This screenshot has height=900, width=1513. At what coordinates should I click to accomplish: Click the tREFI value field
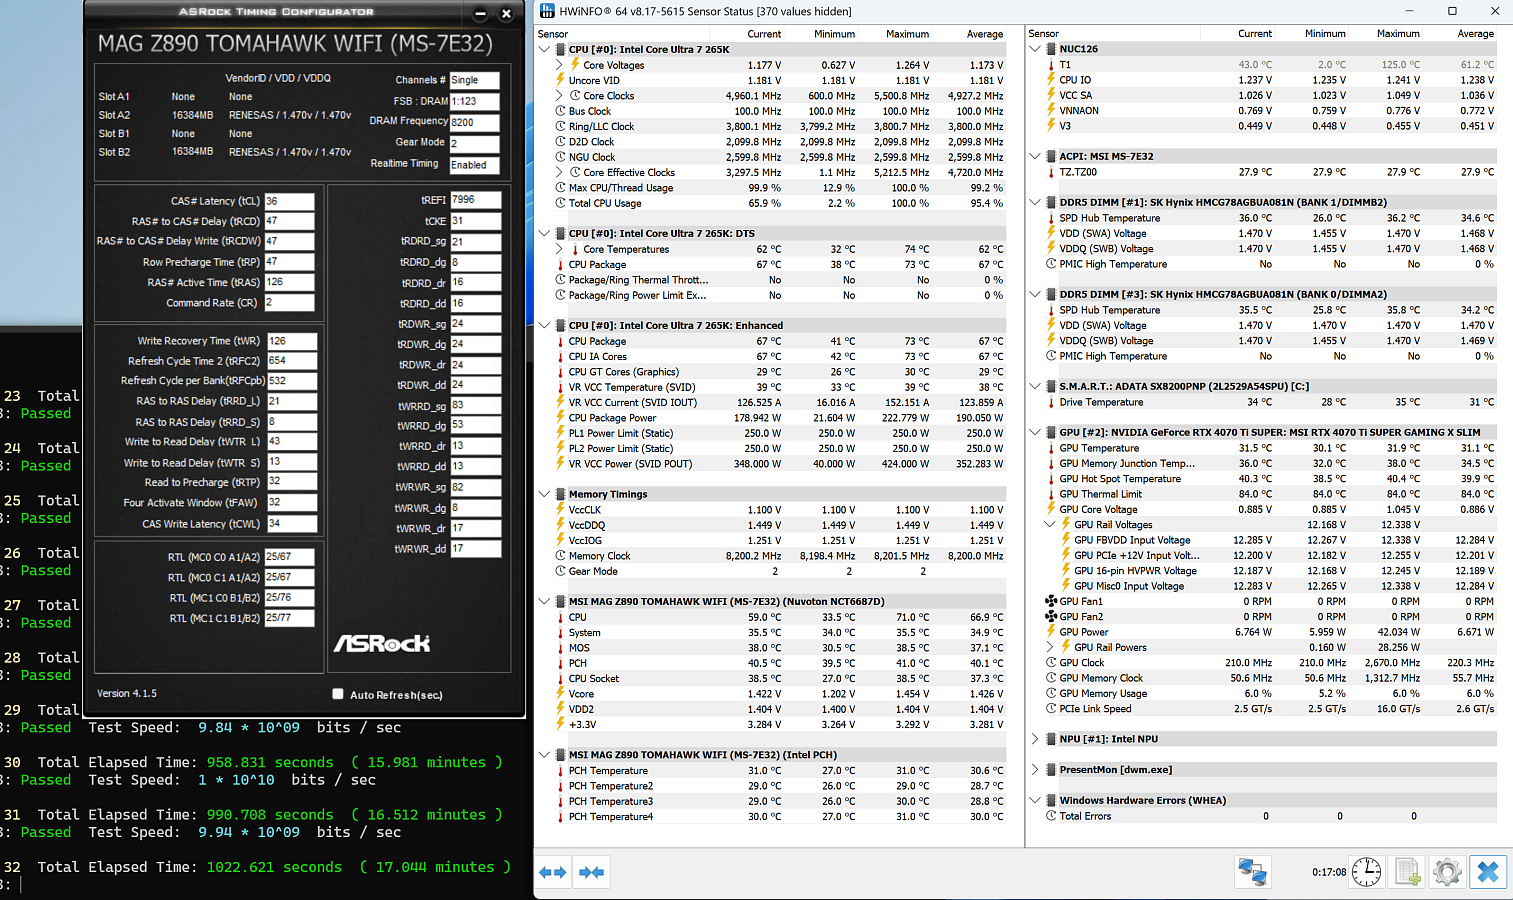(475, 200)
